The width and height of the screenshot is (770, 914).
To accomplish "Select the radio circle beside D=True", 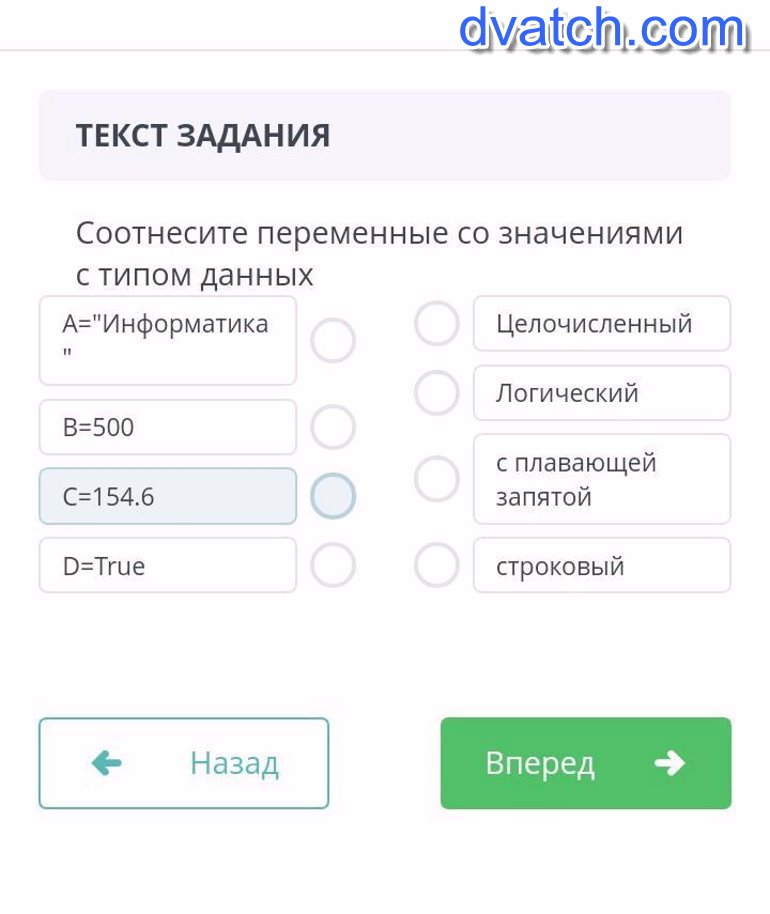I will (x=333, y=566).
